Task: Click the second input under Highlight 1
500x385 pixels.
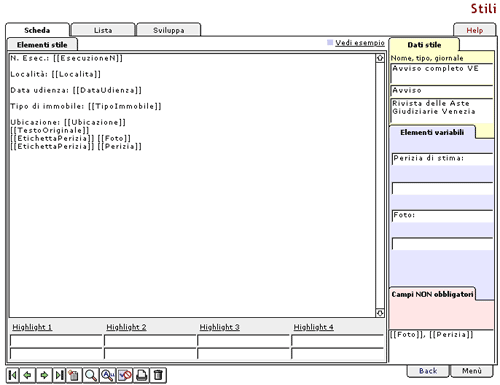Action: (x=56, y=353)
